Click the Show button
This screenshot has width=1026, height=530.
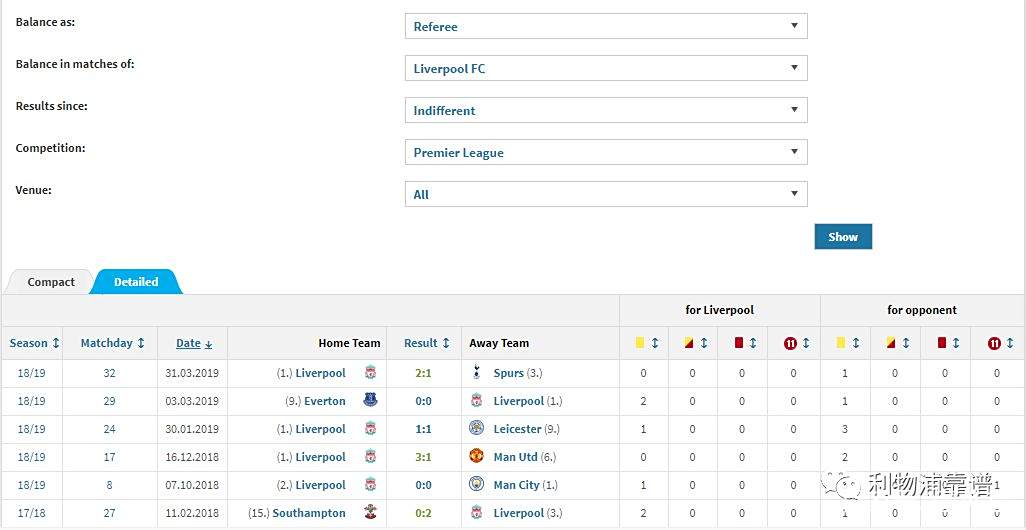click(843, 237)
